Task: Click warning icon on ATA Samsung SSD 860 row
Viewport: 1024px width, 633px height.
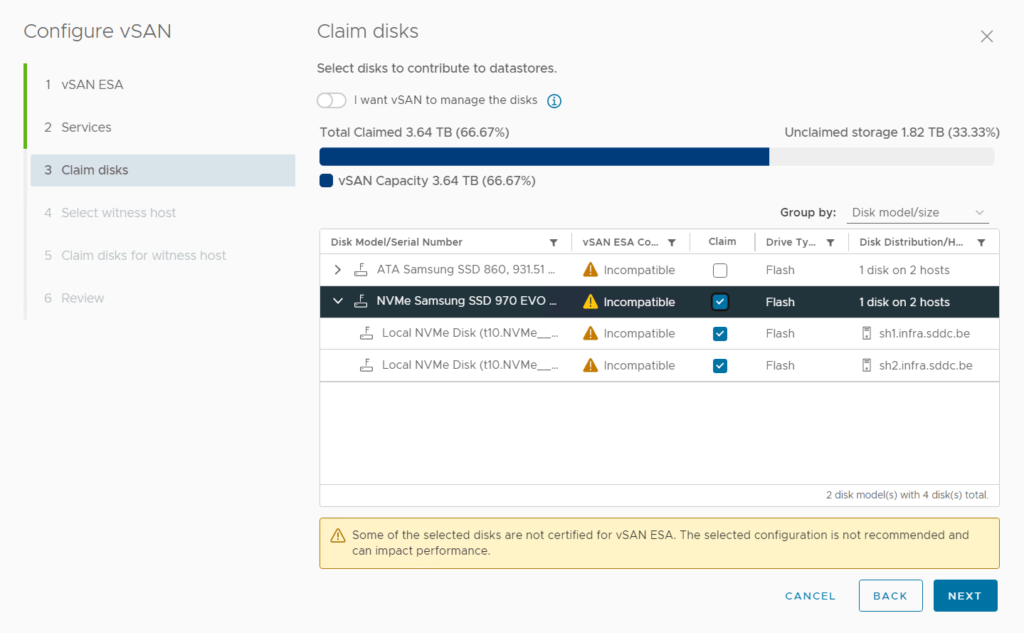Action: 590,270
